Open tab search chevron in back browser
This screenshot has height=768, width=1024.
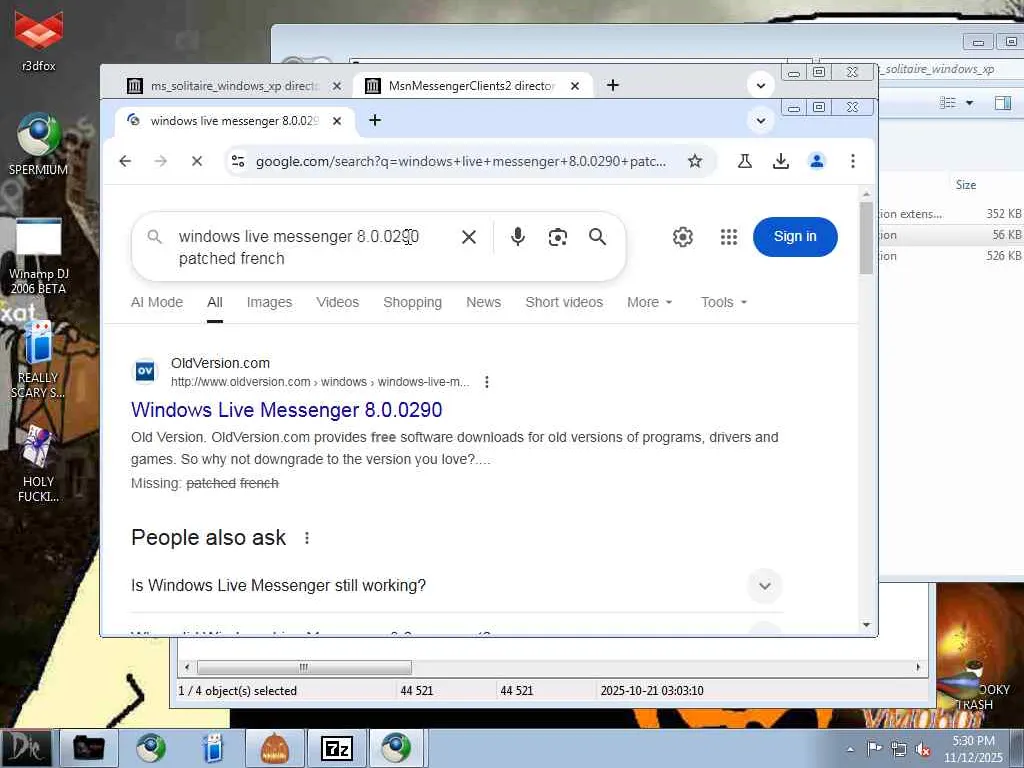click(x=761, y=86)
